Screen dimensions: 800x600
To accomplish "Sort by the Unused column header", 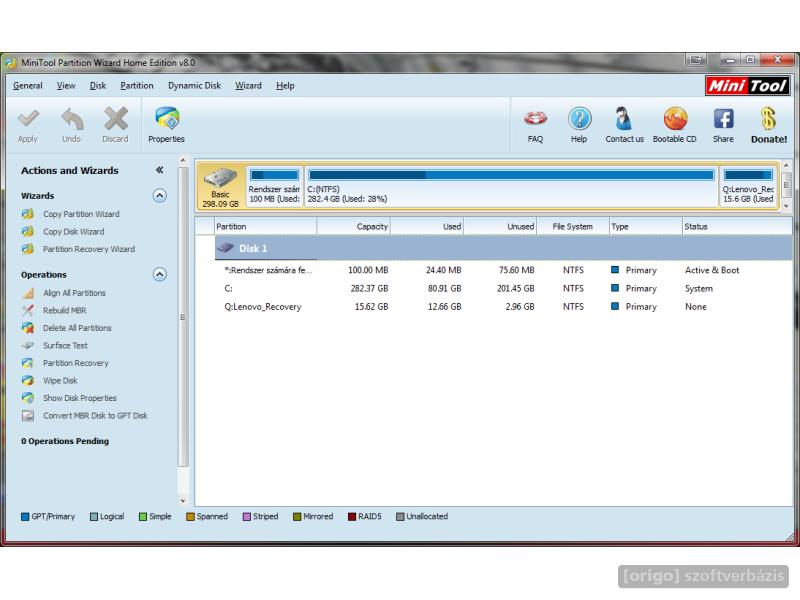I will click(500, 226).
